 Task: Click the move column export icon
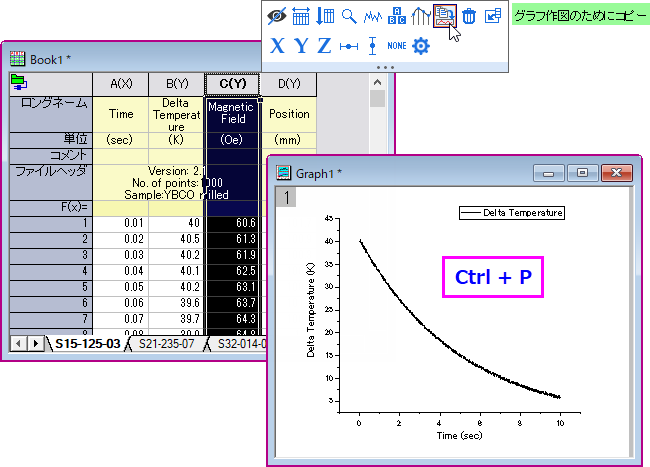point(493,16)
